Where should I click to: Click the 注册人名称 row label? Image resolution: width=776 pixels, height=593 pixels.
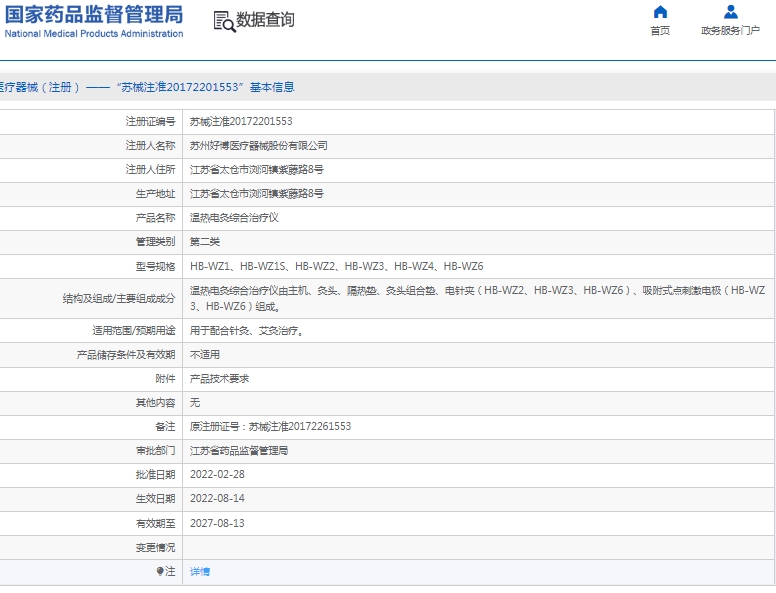[150, 146]
